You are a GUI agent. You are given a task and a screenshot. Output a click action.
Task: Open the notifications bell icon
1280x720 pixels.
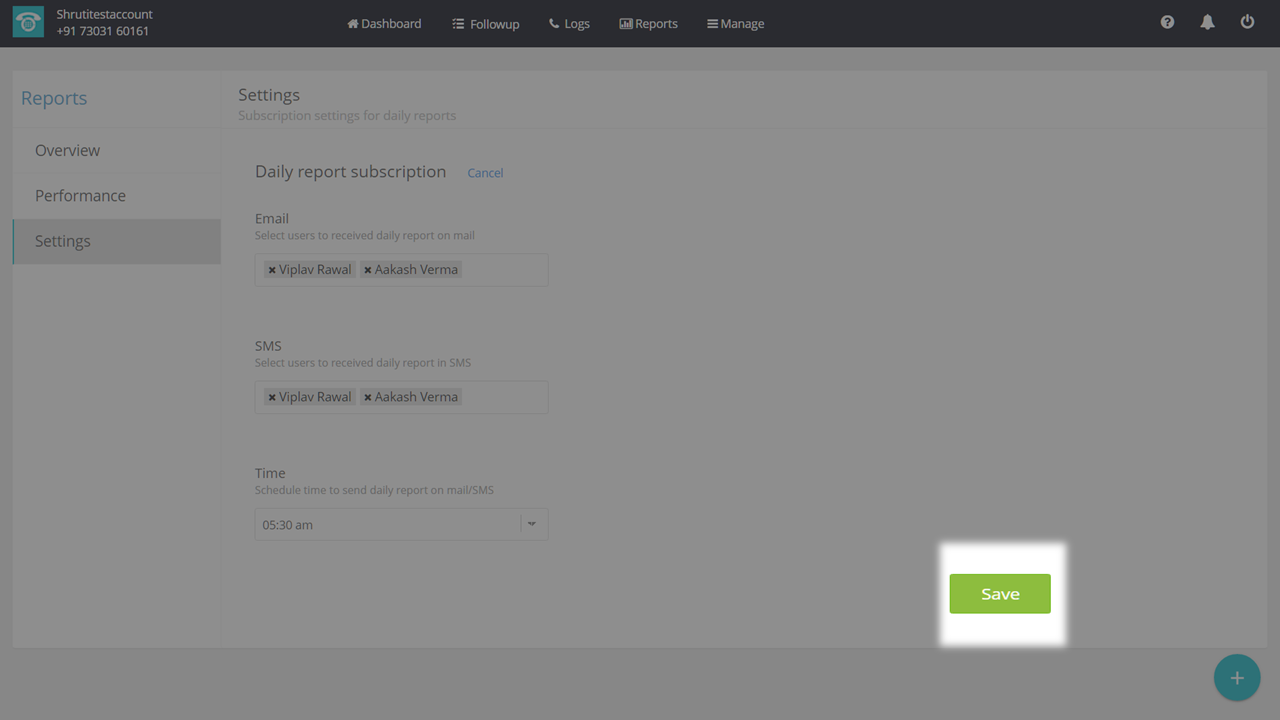pyautogui.click(x=1207, y=22)
